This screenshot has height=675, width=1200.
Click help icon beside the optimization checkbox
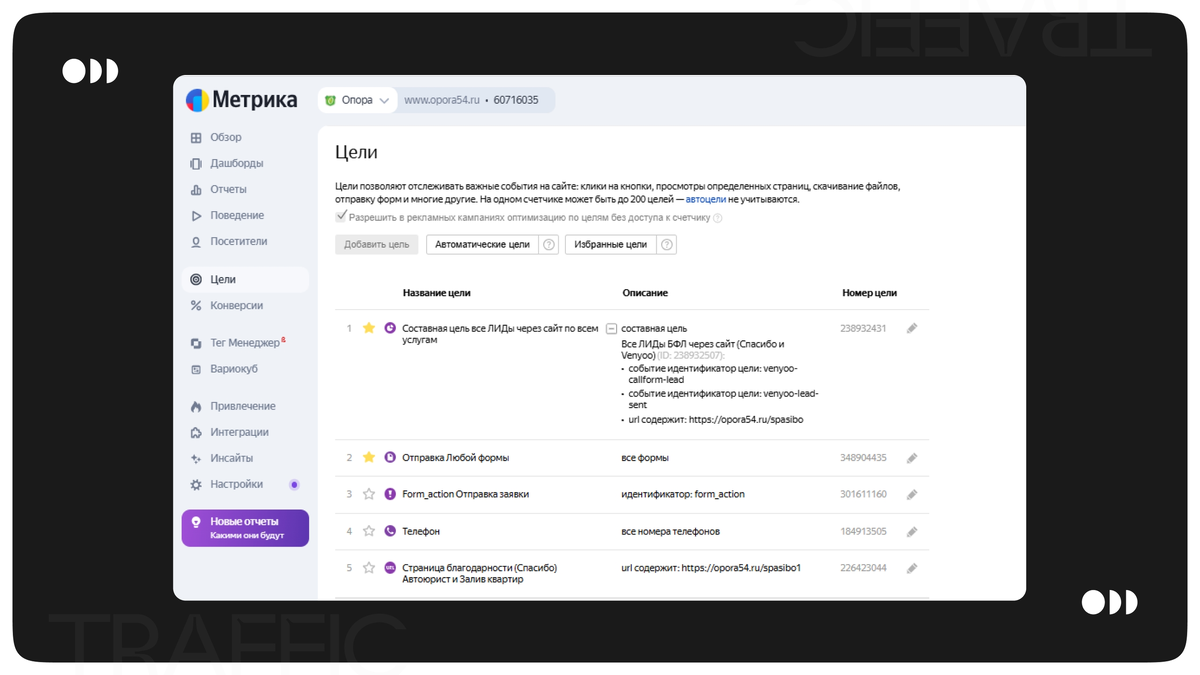pos(717,217)
